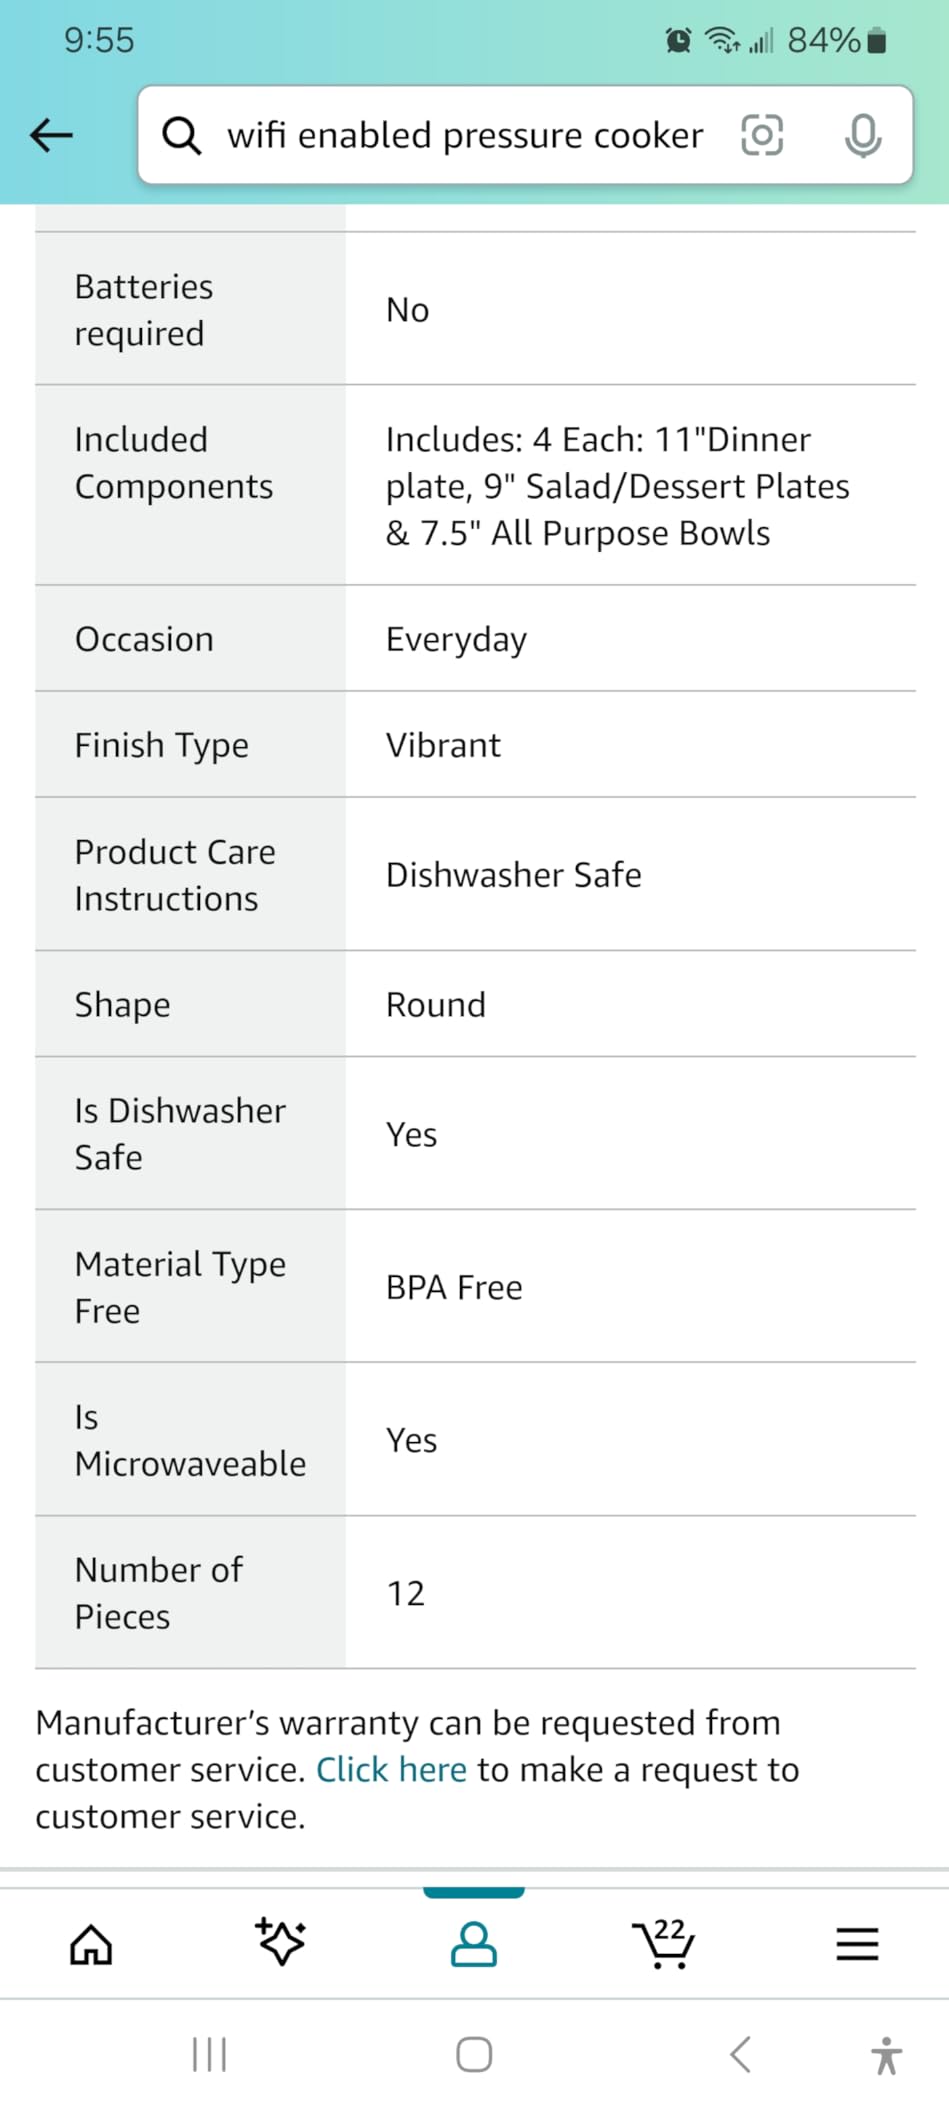Tap the Dishwasher Safe care value
Screen dimensions: 949x2108
coord(514,874)
